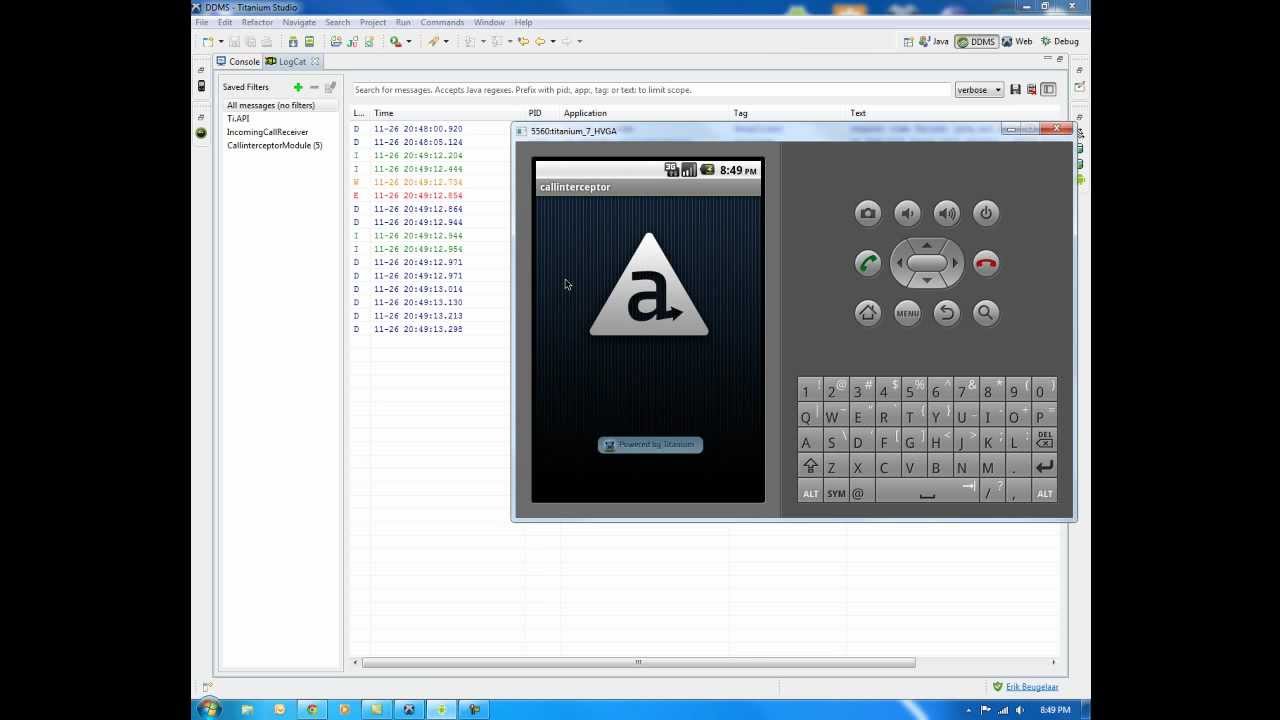This screenshot has height=720, width=1280.
Task: Open the Navigate menu
Action: tap(299, 22)
